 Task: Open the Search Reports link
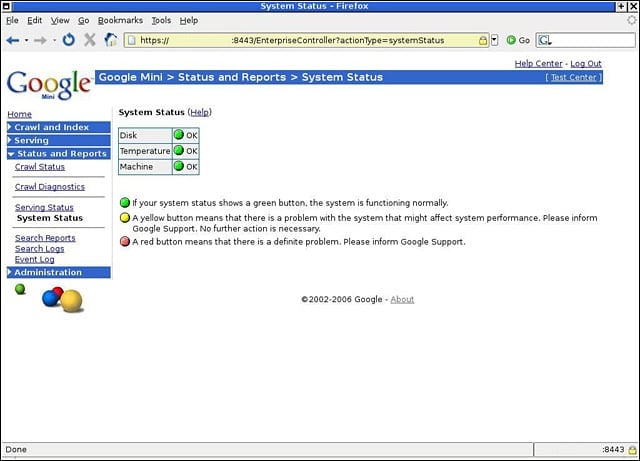[45, 238]
